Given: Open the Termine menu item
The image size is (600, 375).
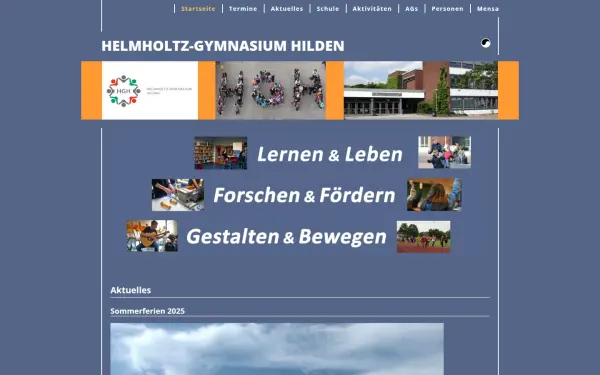Looking at the screenshot, I should point(243,8).
